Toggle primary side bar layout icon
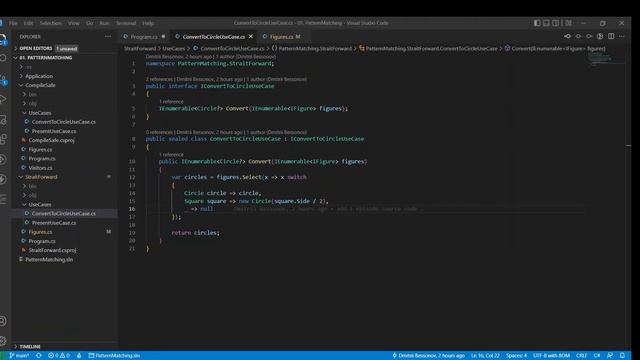 pyautogui.click(x=537, y=23)
